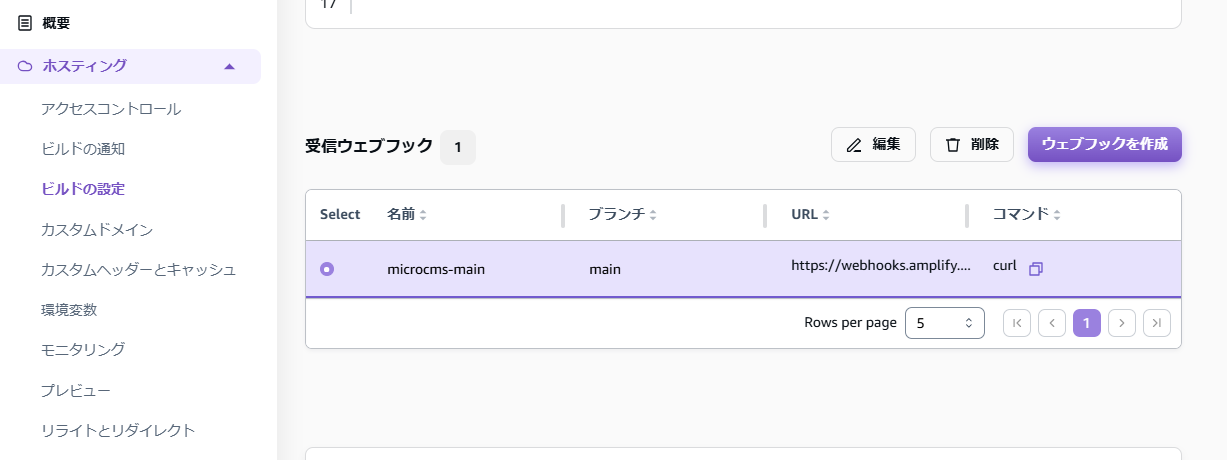This screenshot has width=1227, height=460.
Task: Open the Rows per page dropdown
Action: tap(944, 323)
